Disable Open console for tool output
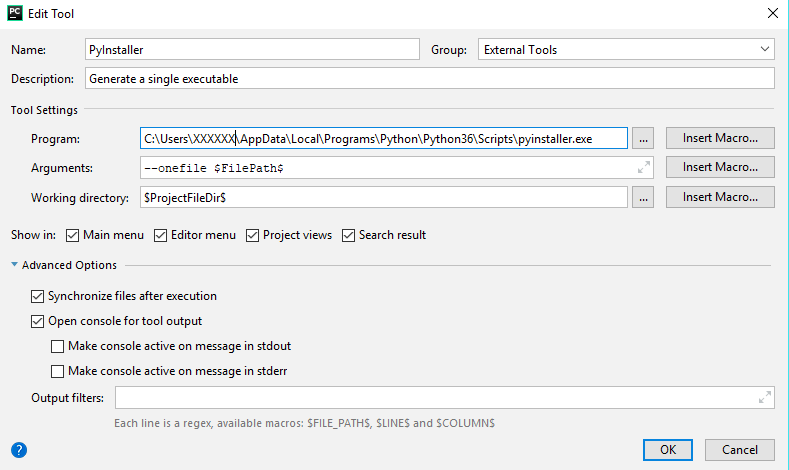Viewport: 789px width, 470px height. click(38, 321)
